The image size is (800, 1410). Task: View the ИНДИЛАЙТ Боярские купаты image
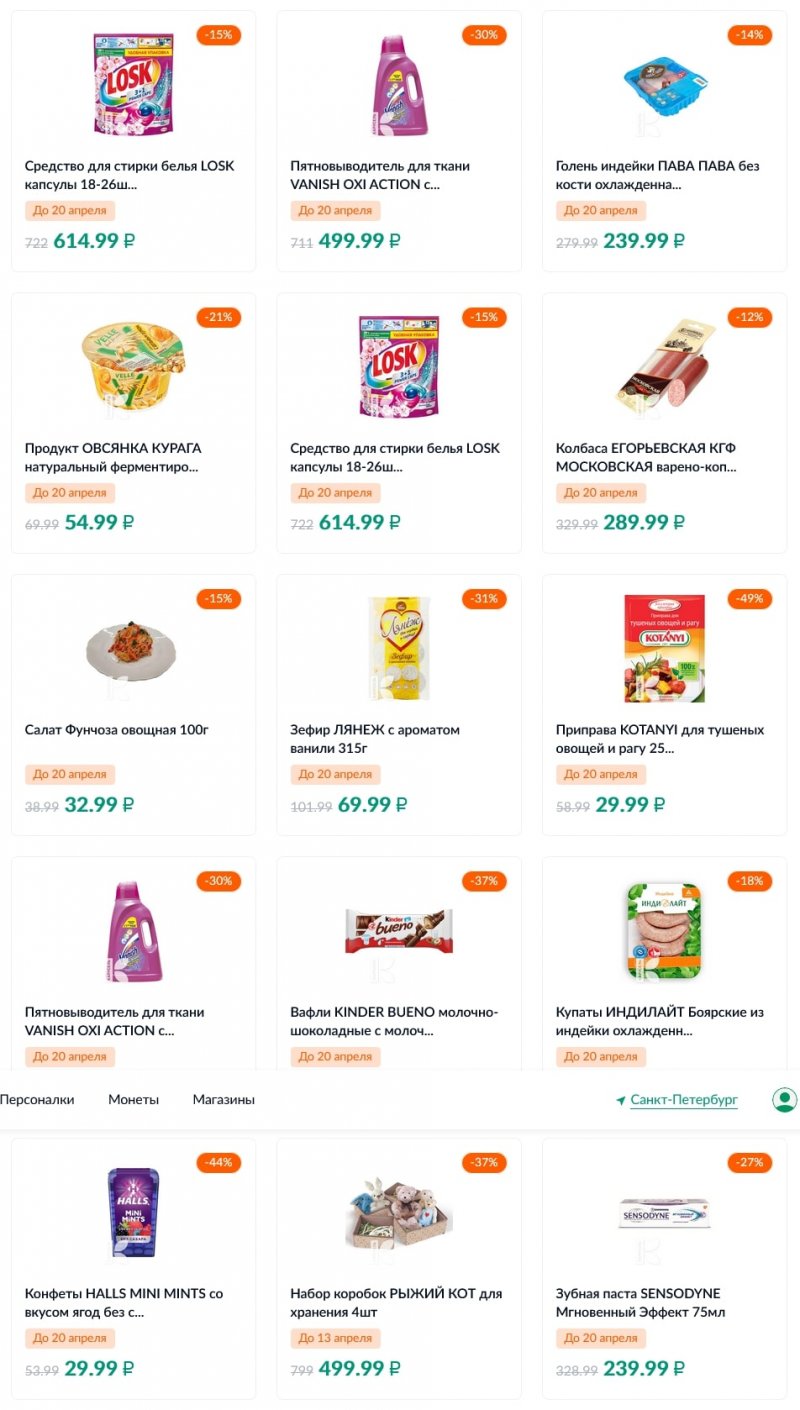pyautogui.click(x=664, y=930)
